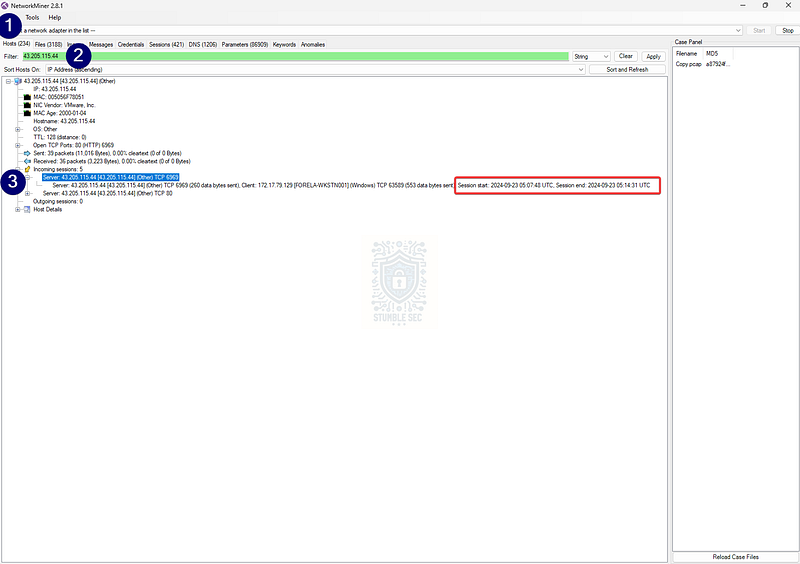Collapse the 43.205.115.44 root host node
800x564 pixels.
pyautogui.click(x=8, y=81)
